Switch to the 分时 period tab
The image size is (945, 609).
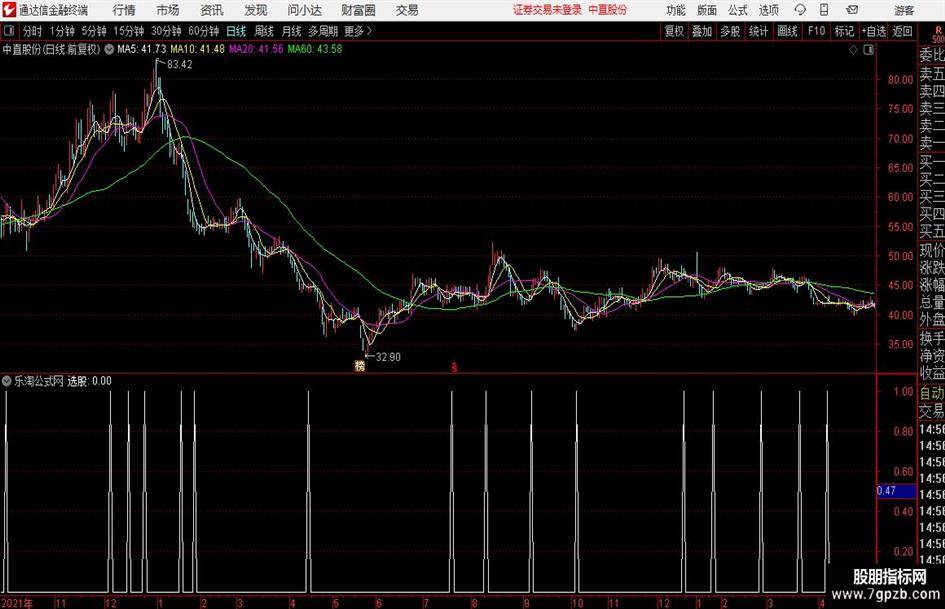point(33,31)
